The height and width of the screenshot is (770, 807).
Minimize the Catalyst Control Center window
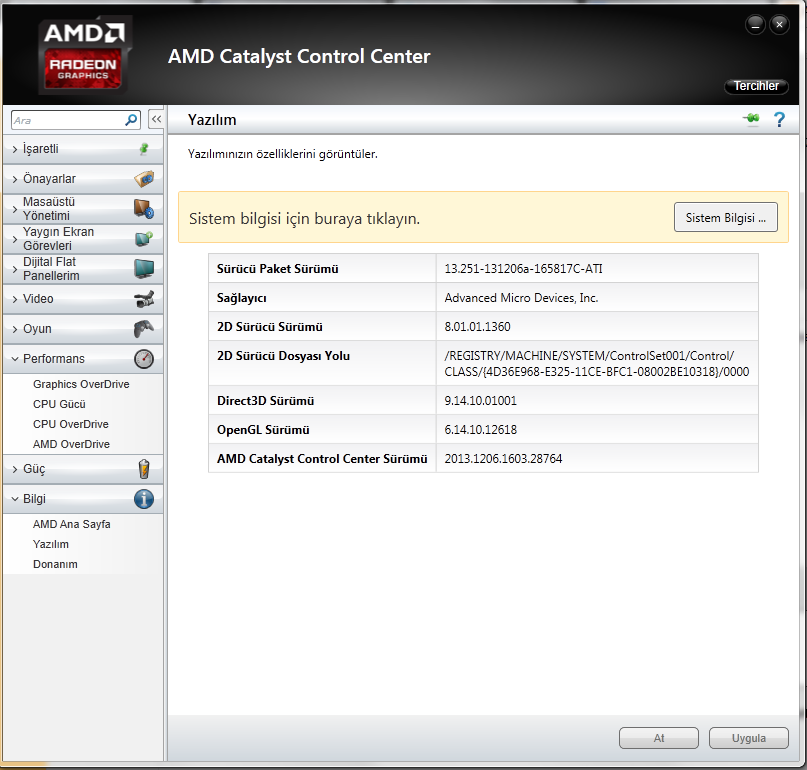[755, 24]
